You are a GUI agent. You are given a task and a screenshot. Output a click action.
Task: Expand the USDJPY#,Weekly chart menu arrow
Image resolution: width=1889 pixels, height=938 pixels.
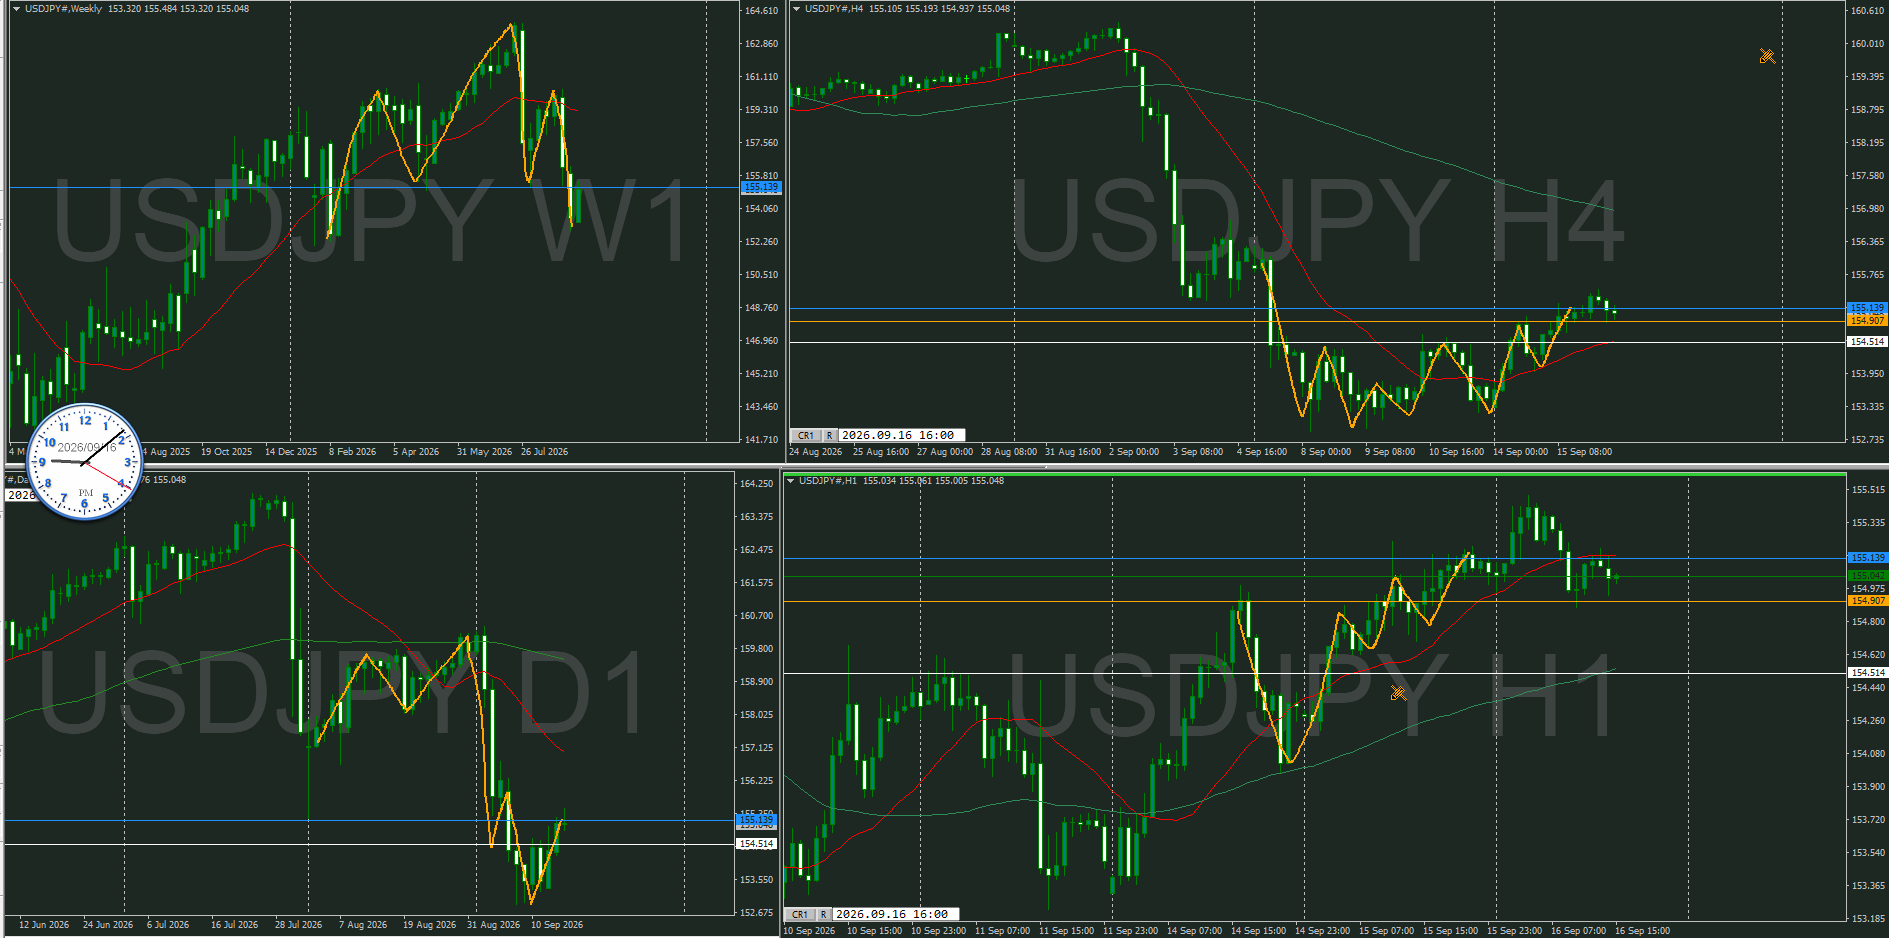17,9
